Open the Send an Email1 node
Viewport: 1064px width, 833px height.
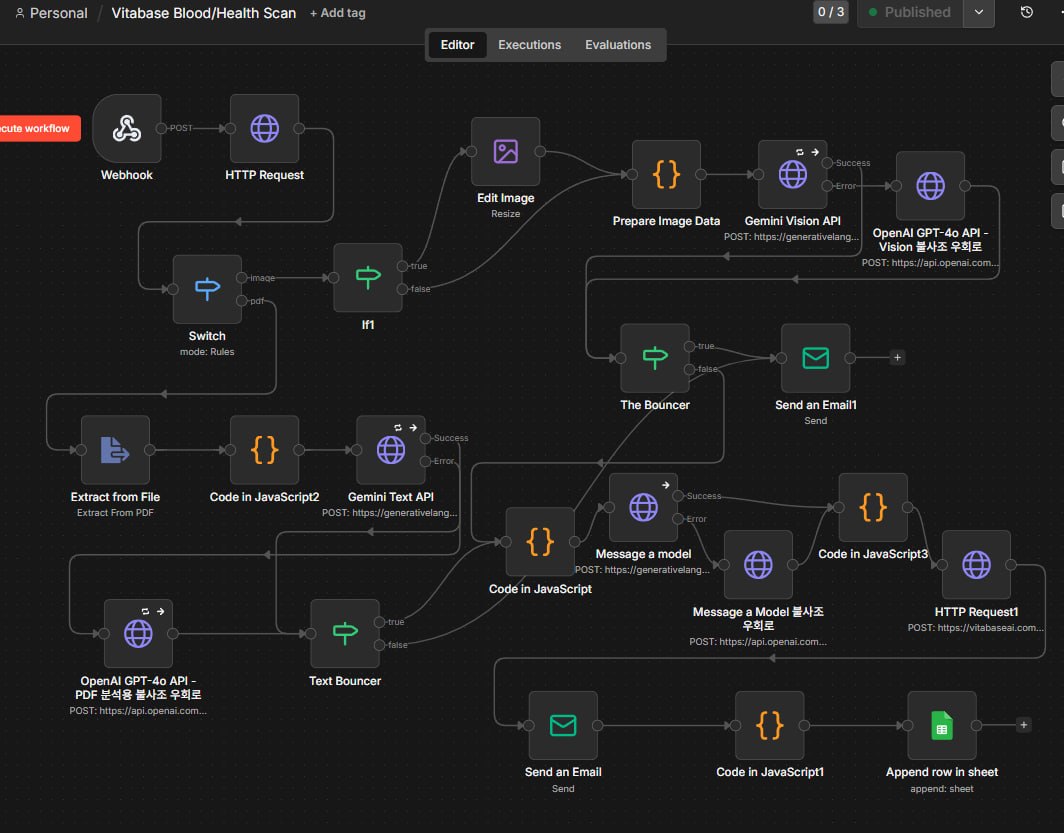point(816,357)
